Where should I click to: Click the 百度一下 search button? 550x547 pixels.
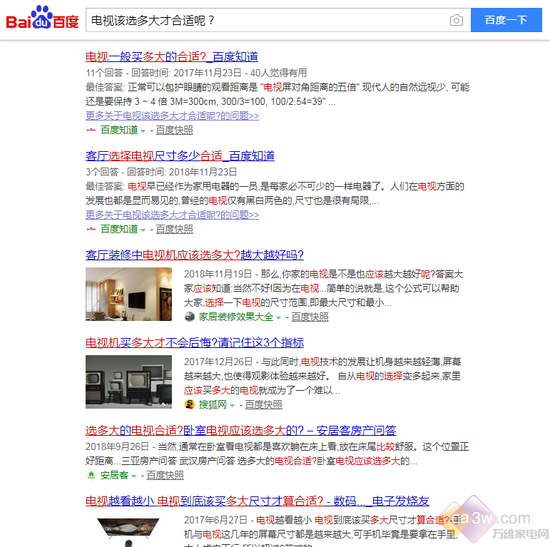coord(506,20)
